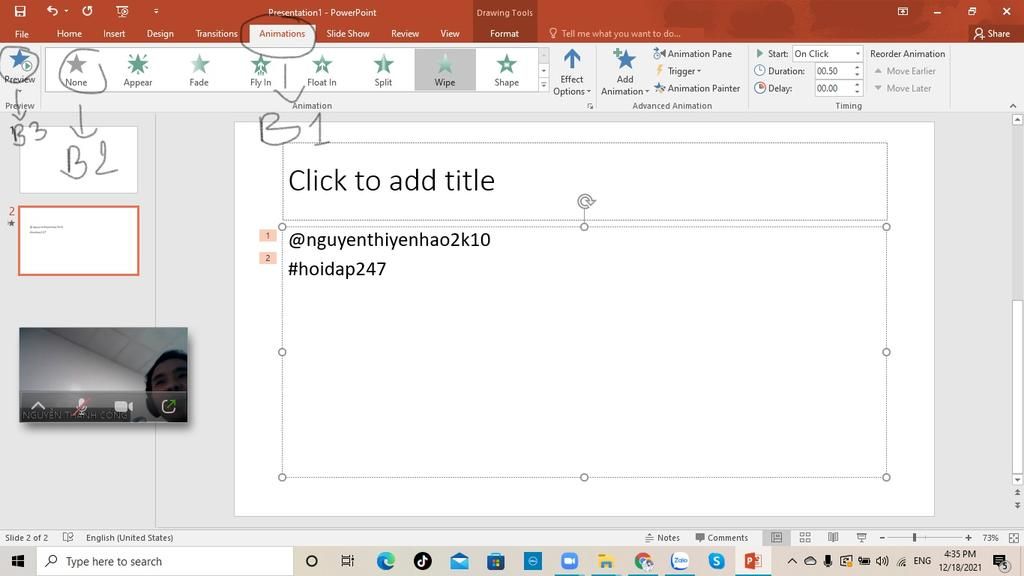Open the Add Animation gallery

pyautogui.click(x=625, y=72)
